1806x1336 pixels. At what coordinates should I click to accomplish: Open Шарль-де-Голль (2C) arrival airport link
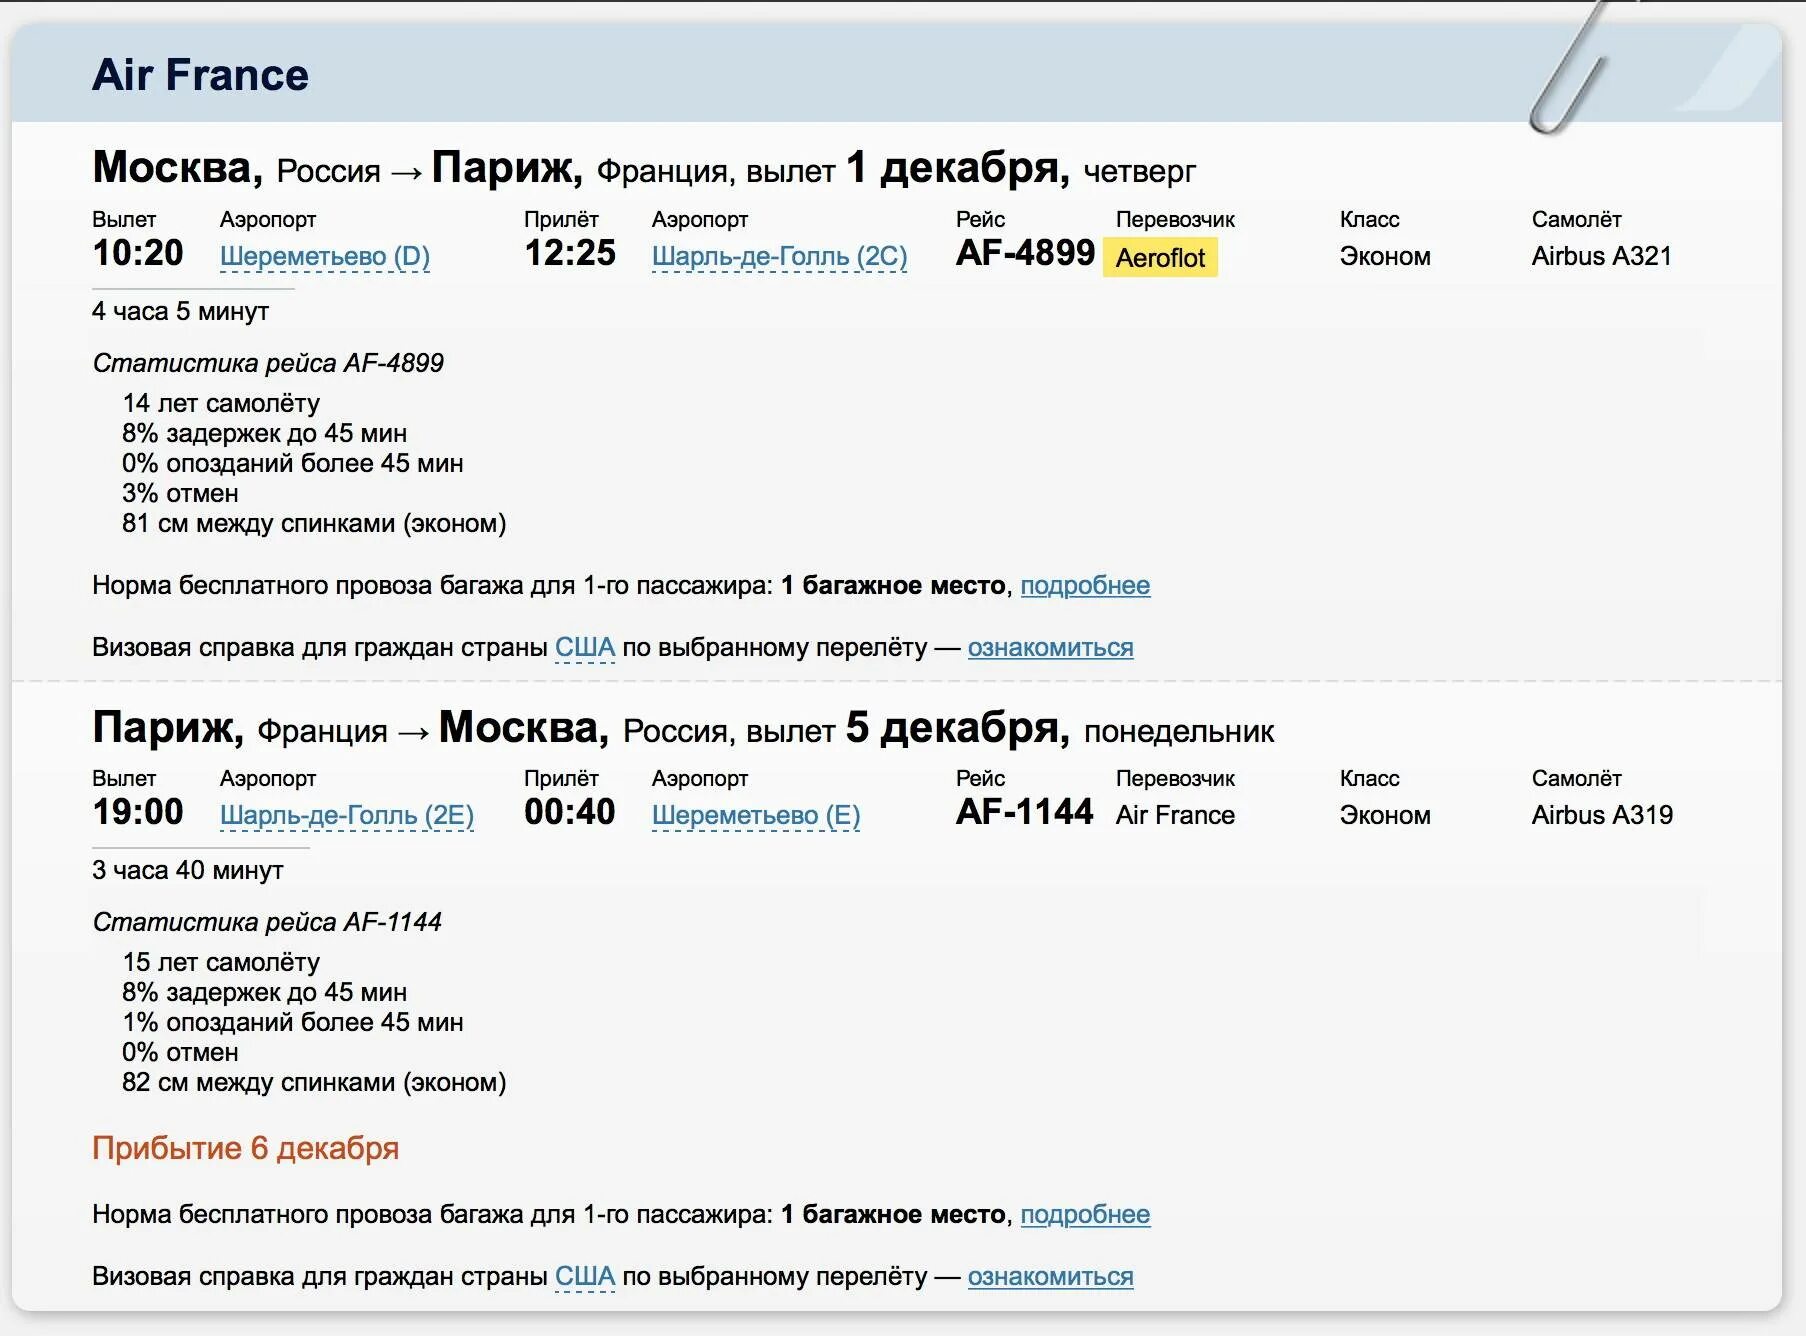coord(780,257)
